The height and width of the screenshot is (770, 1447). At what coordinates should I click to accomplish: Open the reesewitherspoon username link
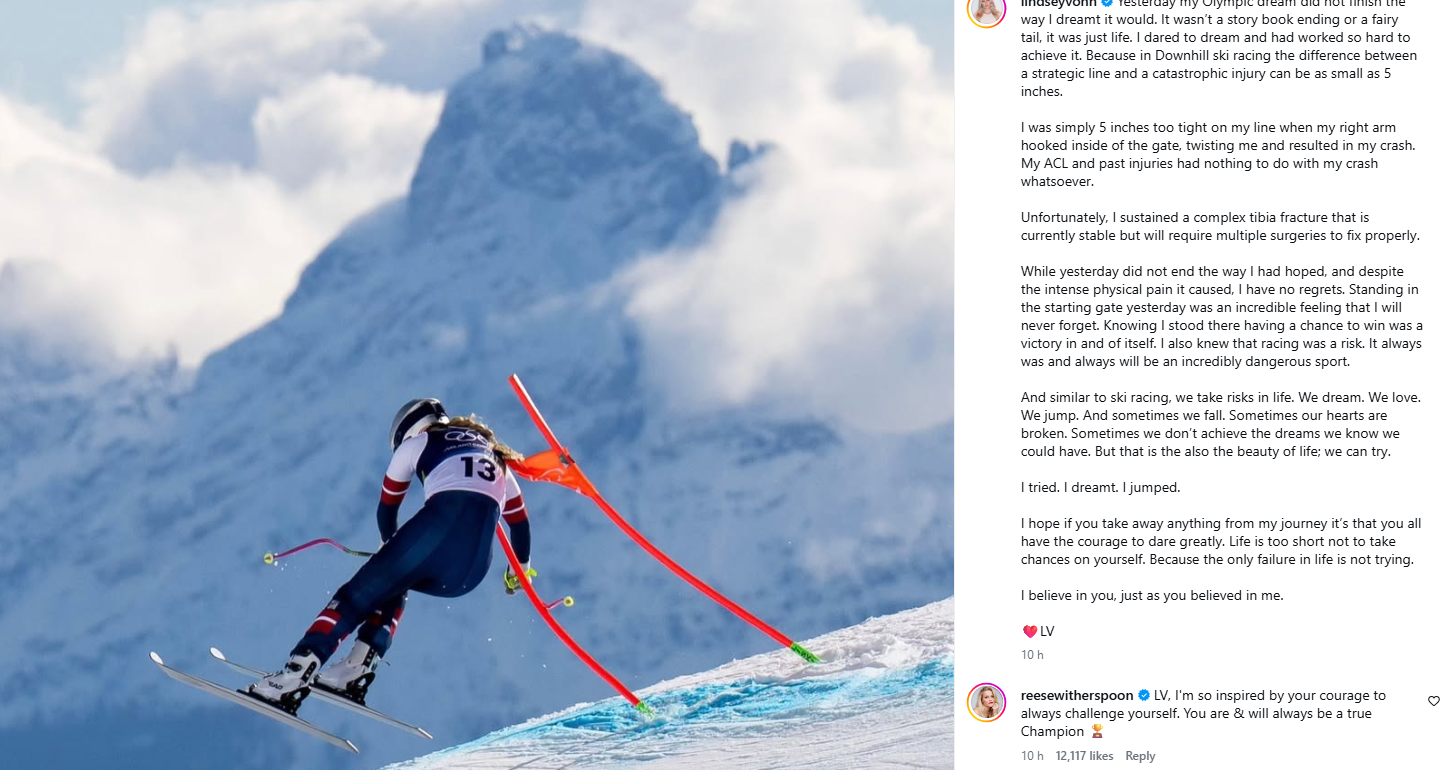point(1077,695)
